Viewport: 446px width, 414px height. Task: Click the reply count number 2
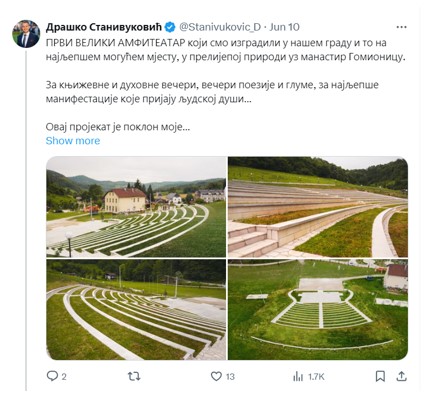pyautogui.click(x=64, y=377)
